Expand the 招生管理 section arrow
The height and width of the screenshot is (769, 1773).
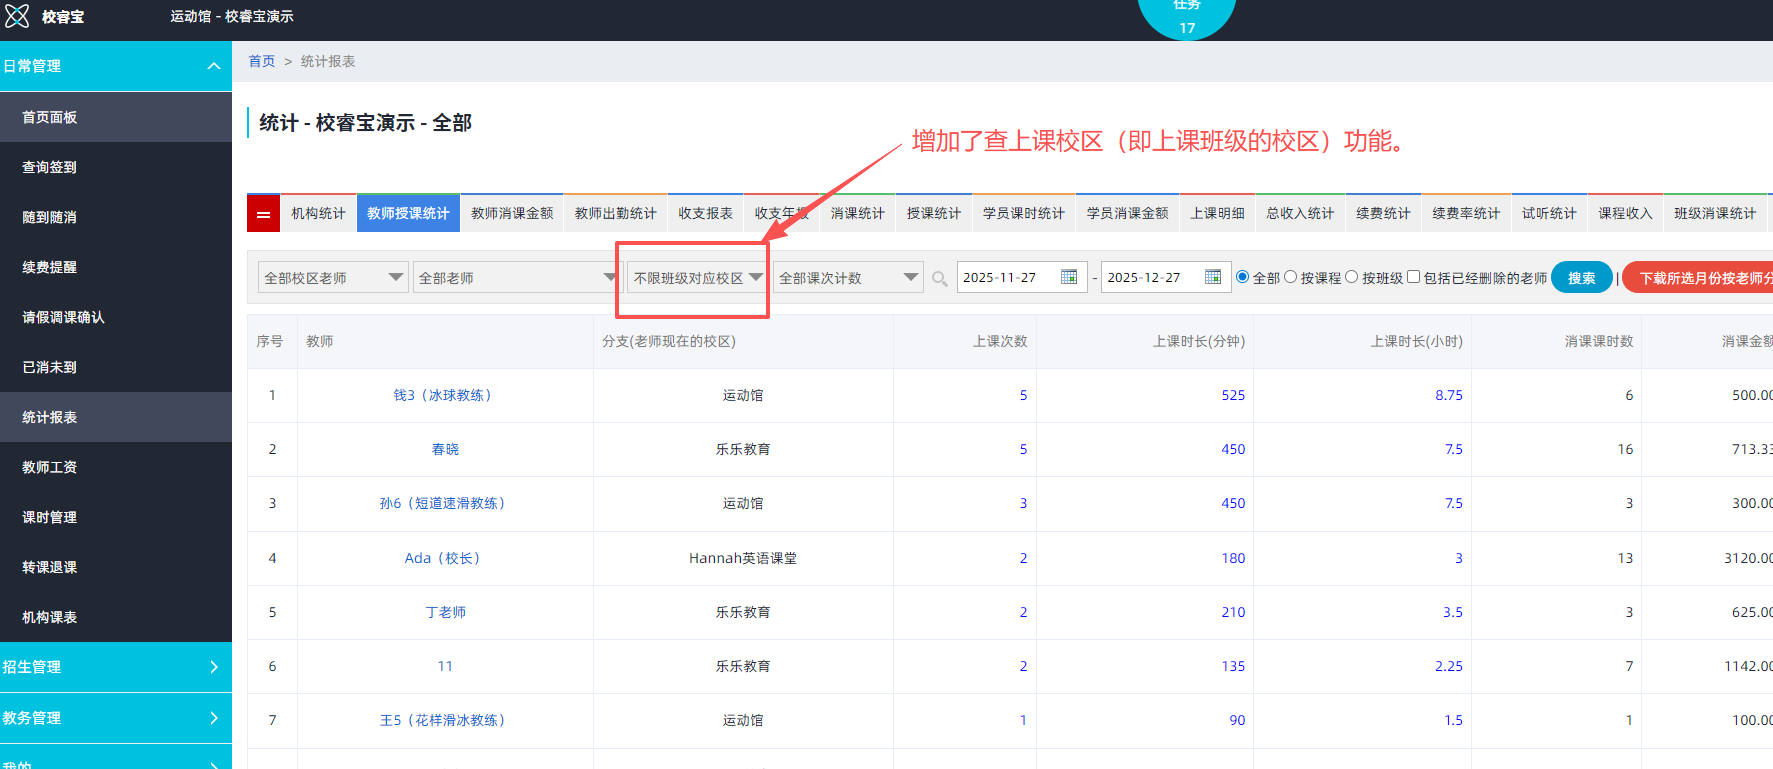pyautogui.click(x=213, y=667)
